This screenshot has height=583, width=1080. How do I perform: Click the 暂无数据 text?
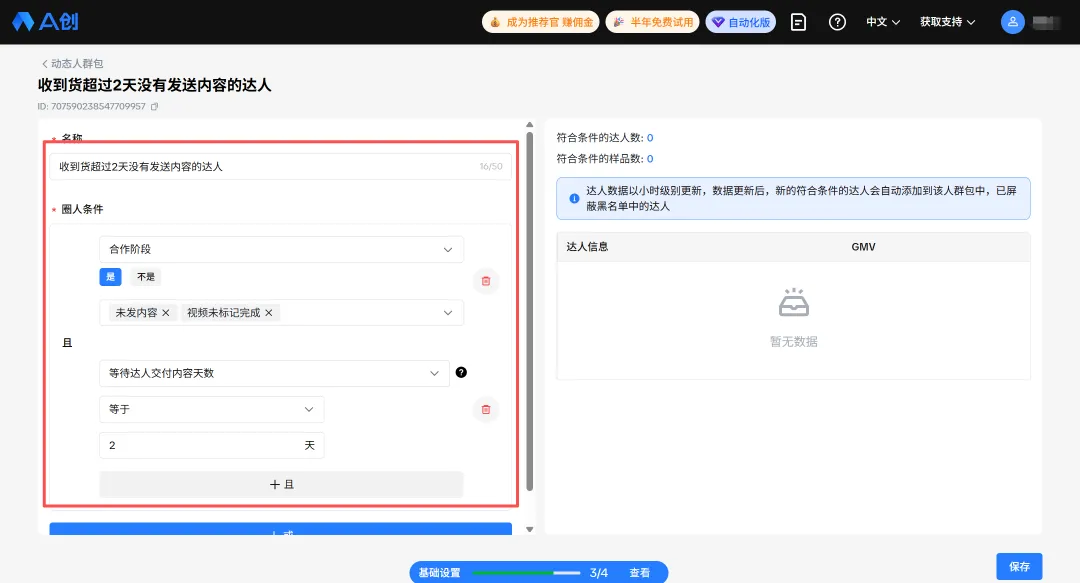click(x=793, y=341)
